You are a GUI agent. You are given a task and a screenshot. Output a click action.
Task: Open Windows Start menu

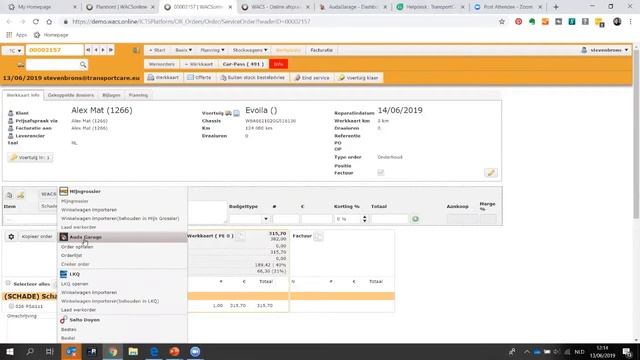(10, 351)
